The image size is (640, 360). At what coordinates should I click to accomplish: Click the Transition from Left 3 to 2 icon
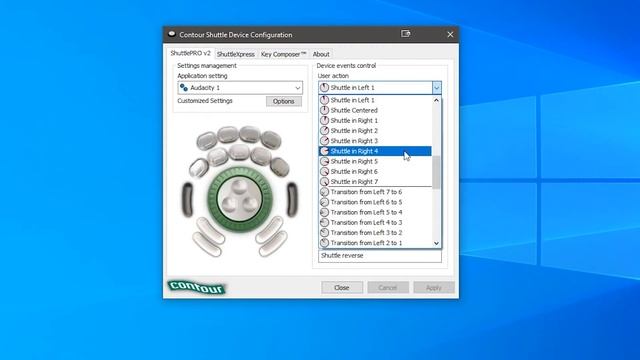click(324, 233)
